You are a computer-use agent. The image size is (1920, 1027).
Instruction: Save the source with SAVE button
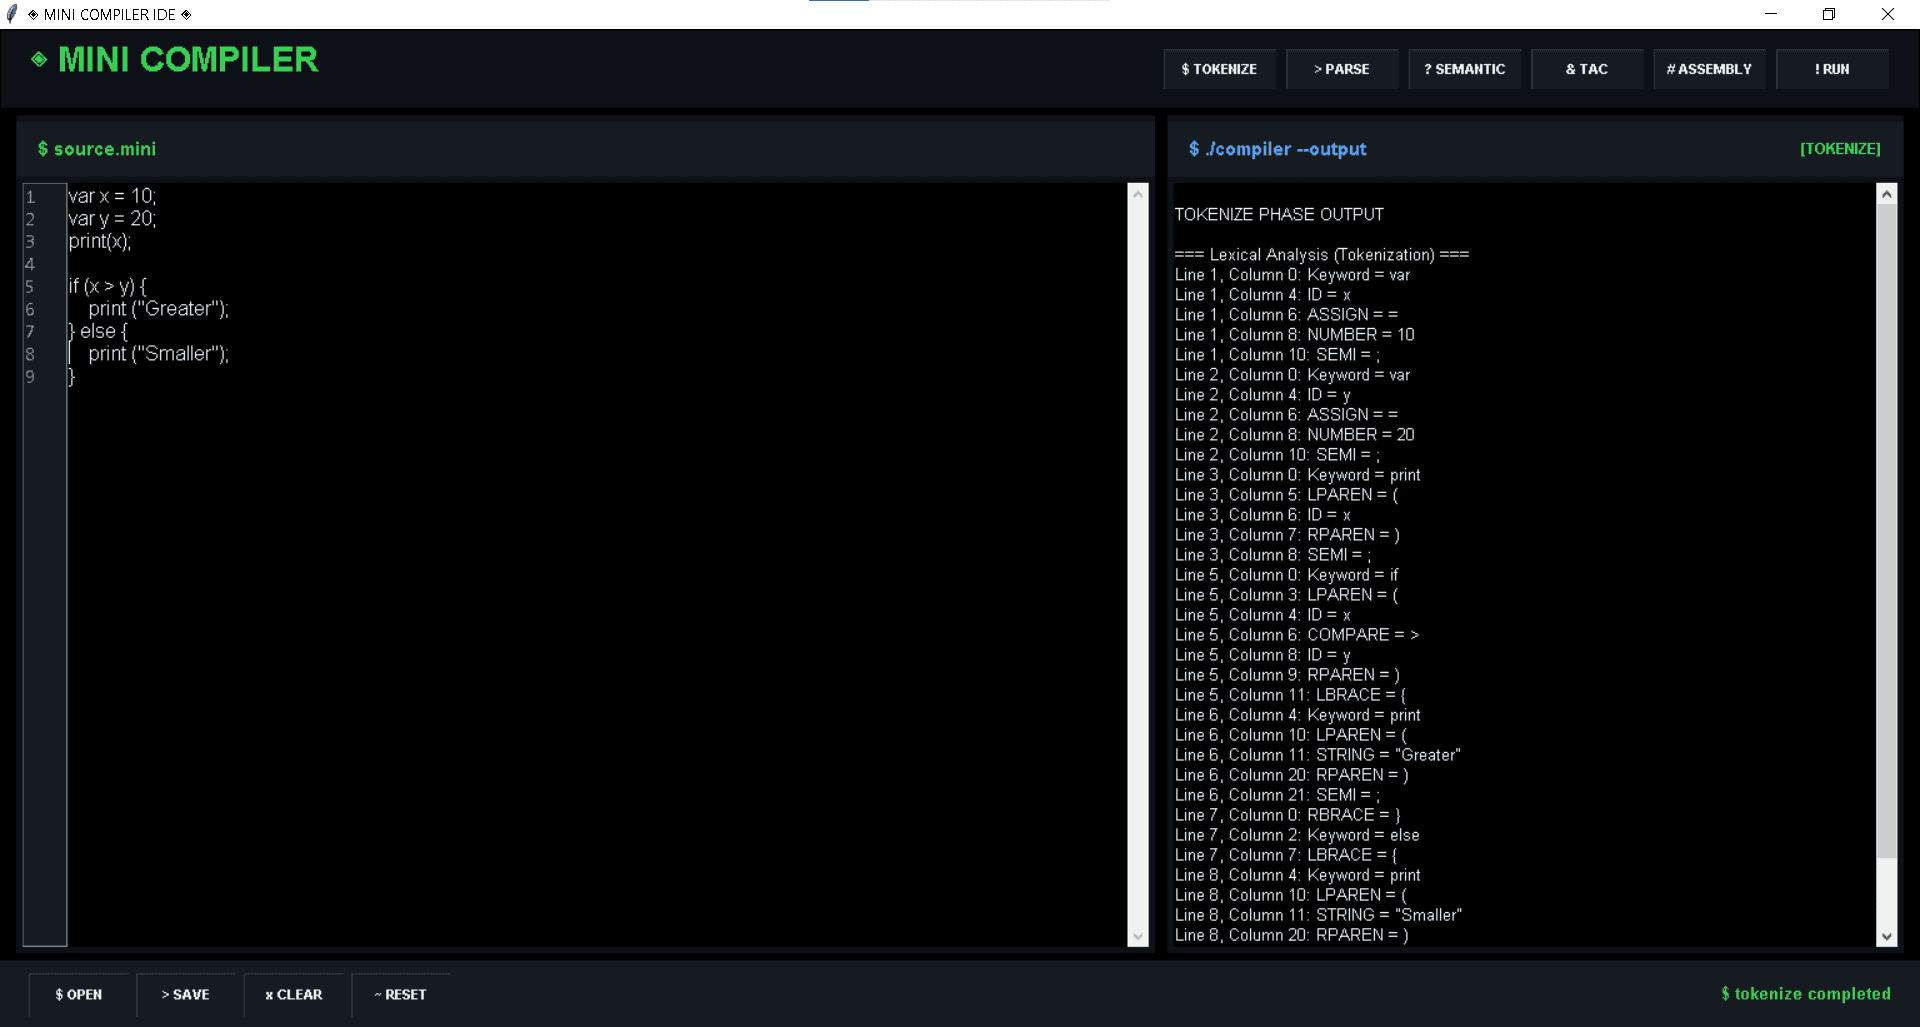(x=186, y=994)
